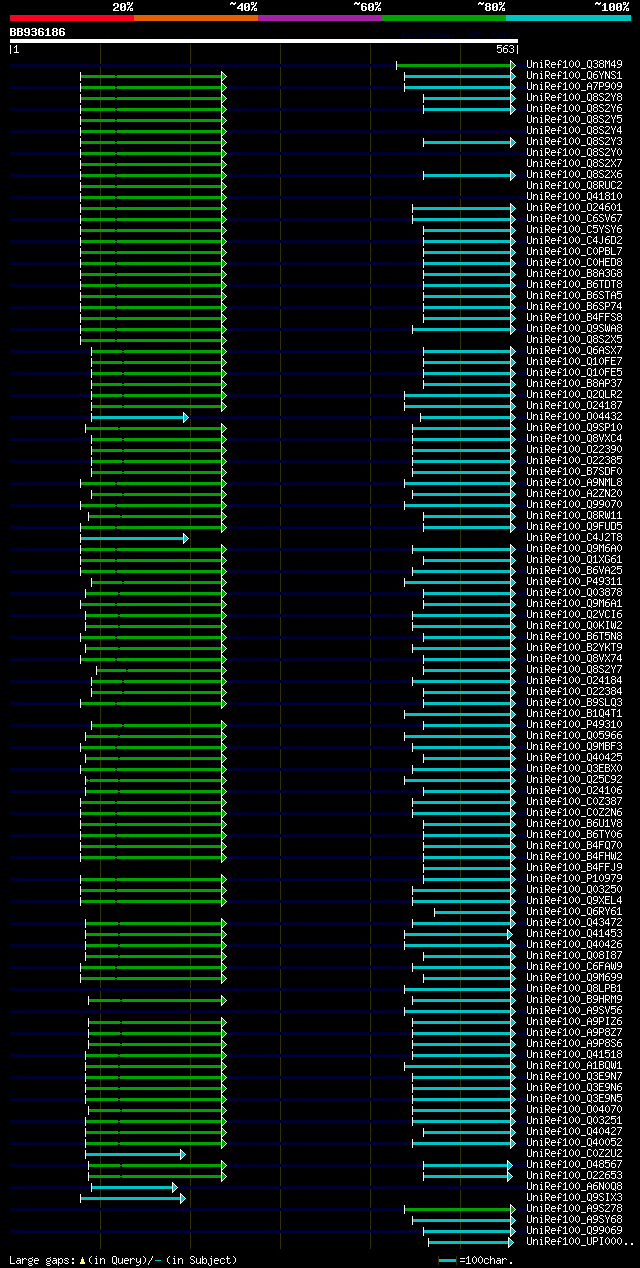The width and height of the screenshot is (640, 1268).
Task: Click the white query sequence bar
Action: coord(263,41)
